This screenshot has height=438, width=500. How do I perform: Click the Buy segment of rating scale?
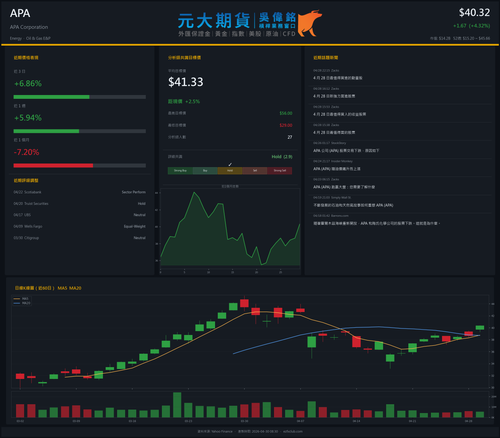(205, 171)
